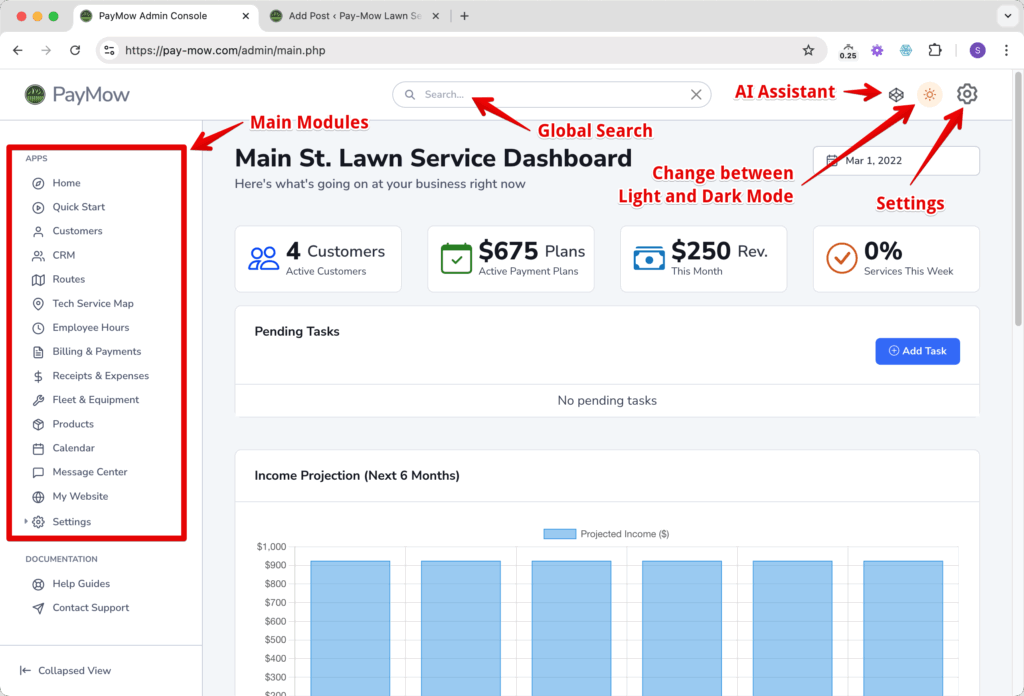Viewport: 1024px width, 696px height.
Task: Open a new browser tab
Action: point(464,16)
